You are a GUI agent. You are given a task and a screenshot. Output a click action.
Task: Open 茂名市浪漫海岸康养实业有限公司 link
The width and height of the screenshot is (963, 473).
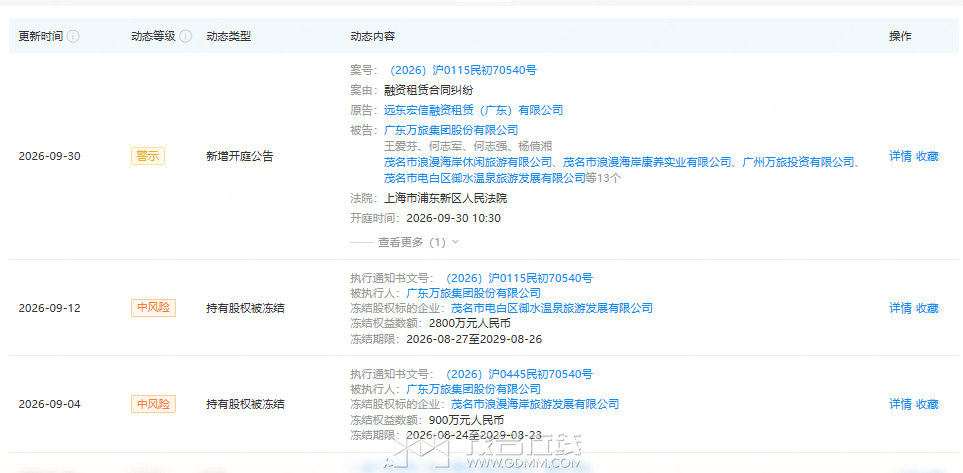[x=647, y=162]
